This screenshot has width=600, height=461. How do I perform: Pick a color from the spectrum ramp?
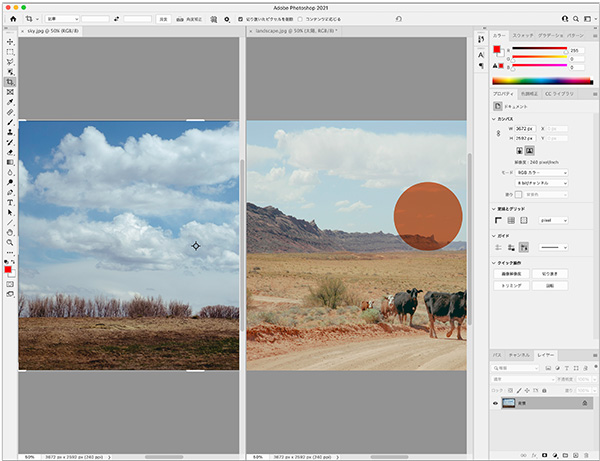pos(543,81)
